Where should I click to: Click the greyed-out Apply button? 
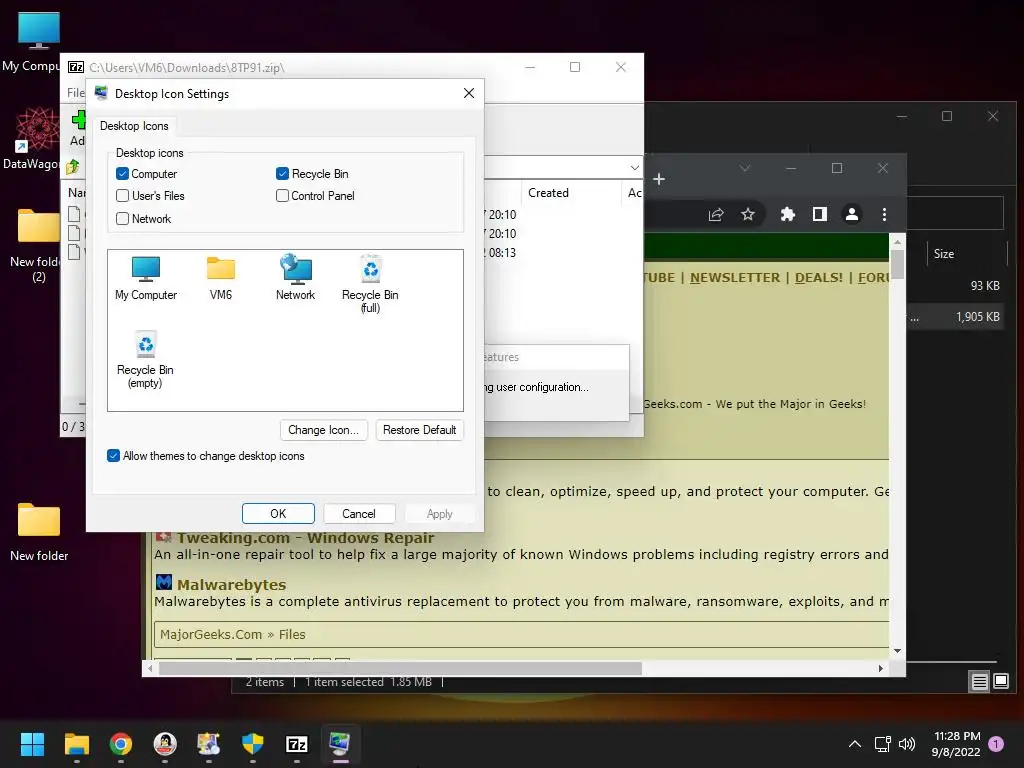(x=440, y=513)
